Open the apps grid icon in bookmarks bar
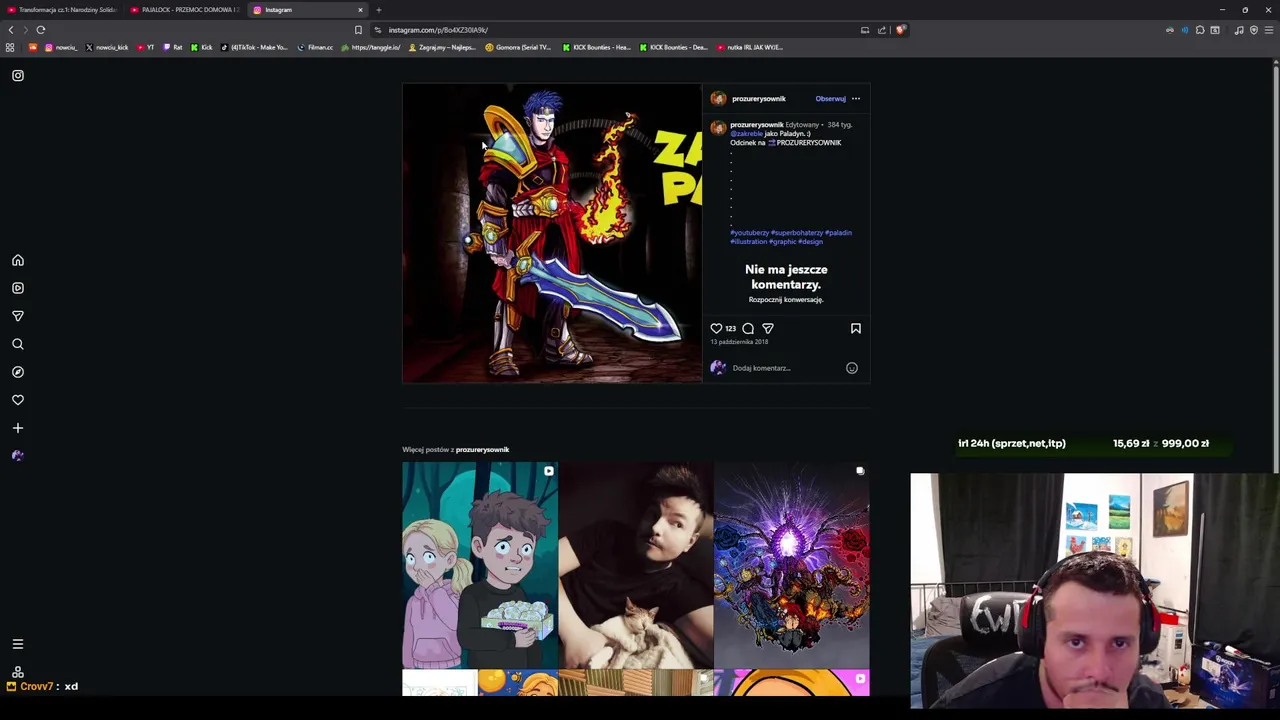Screen dimensions: 1280x720 10,47
